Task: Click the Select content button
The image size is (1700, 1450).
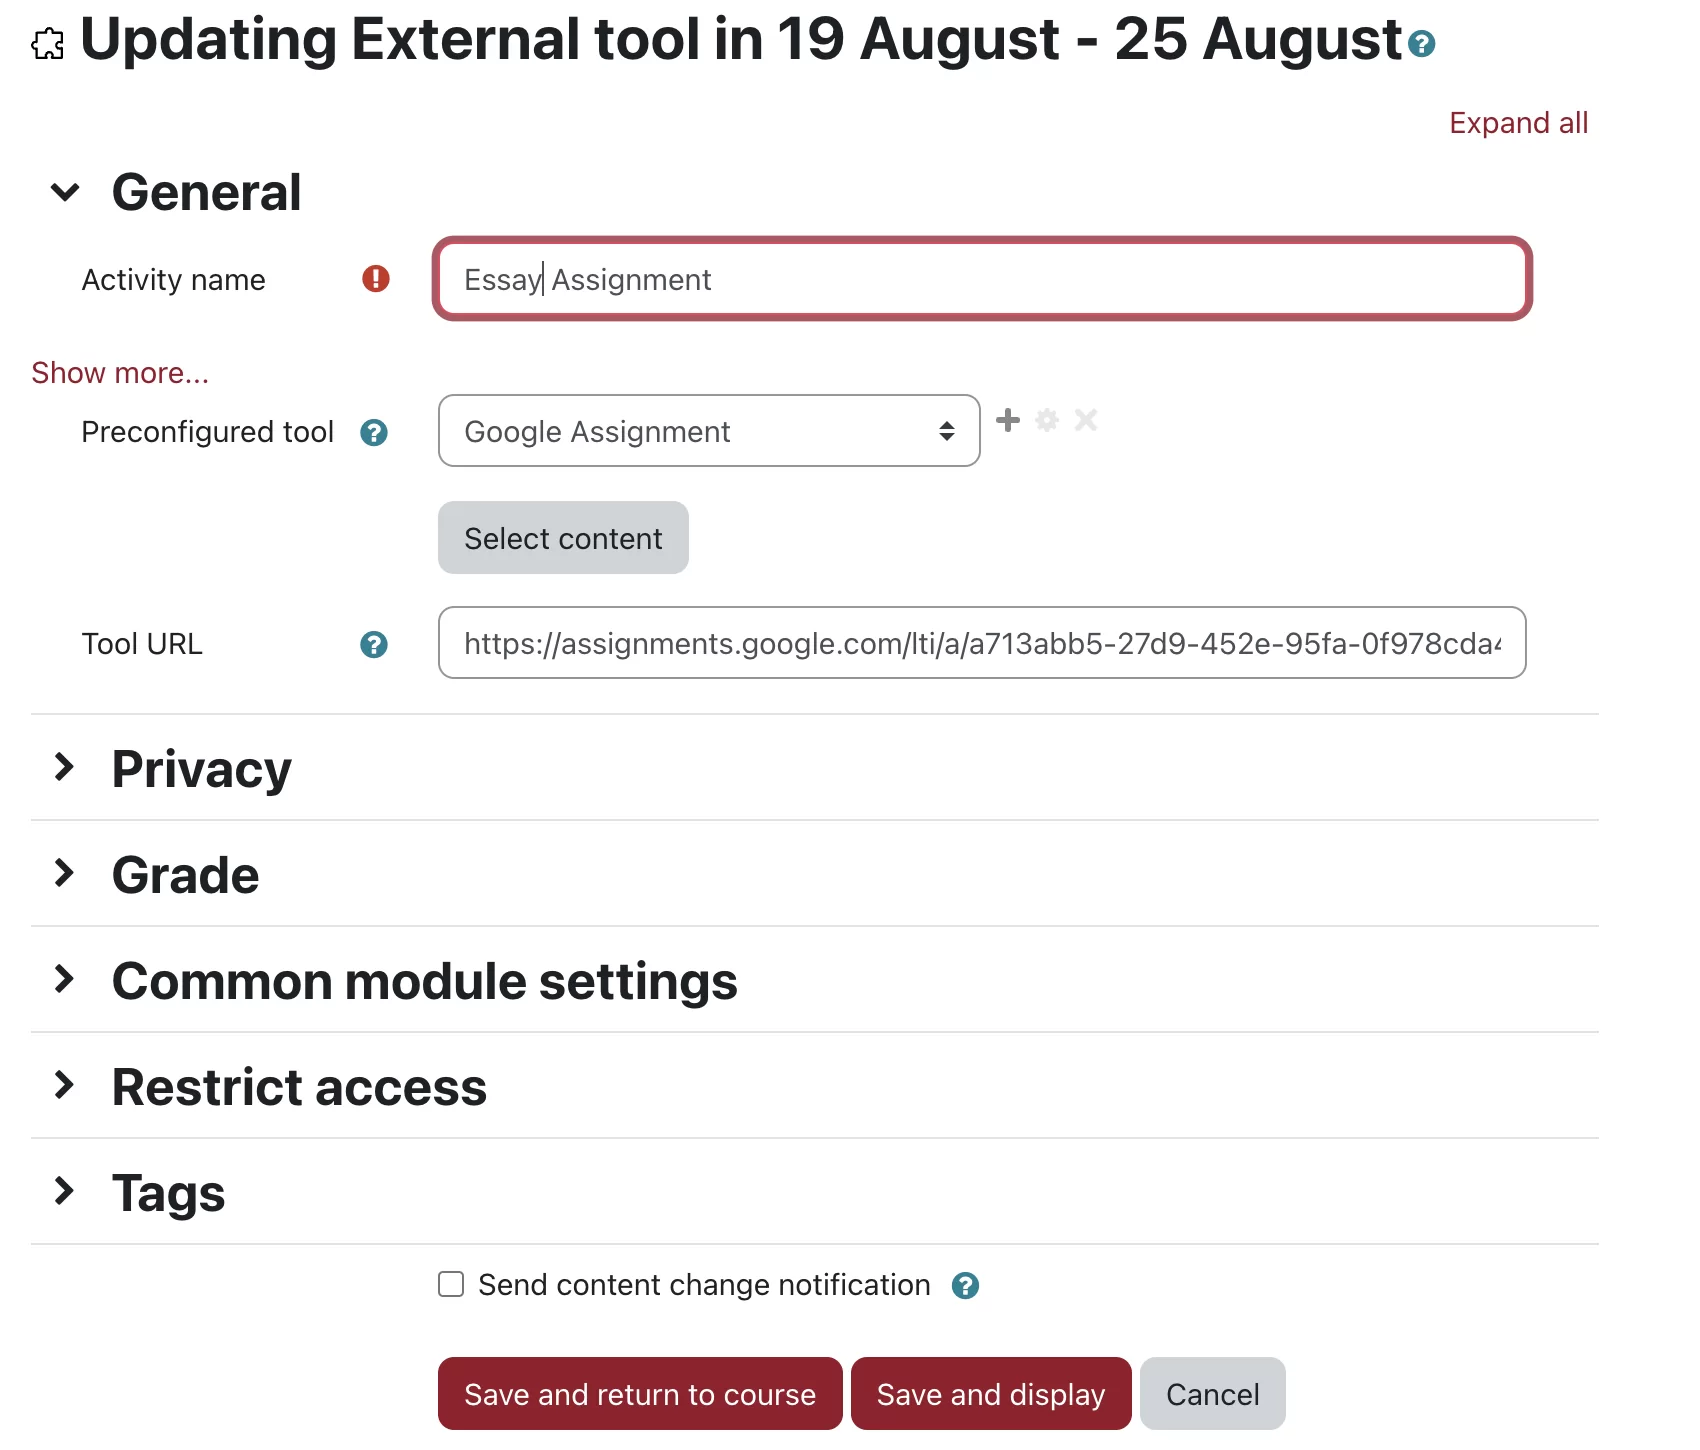Action: (563, 538)
